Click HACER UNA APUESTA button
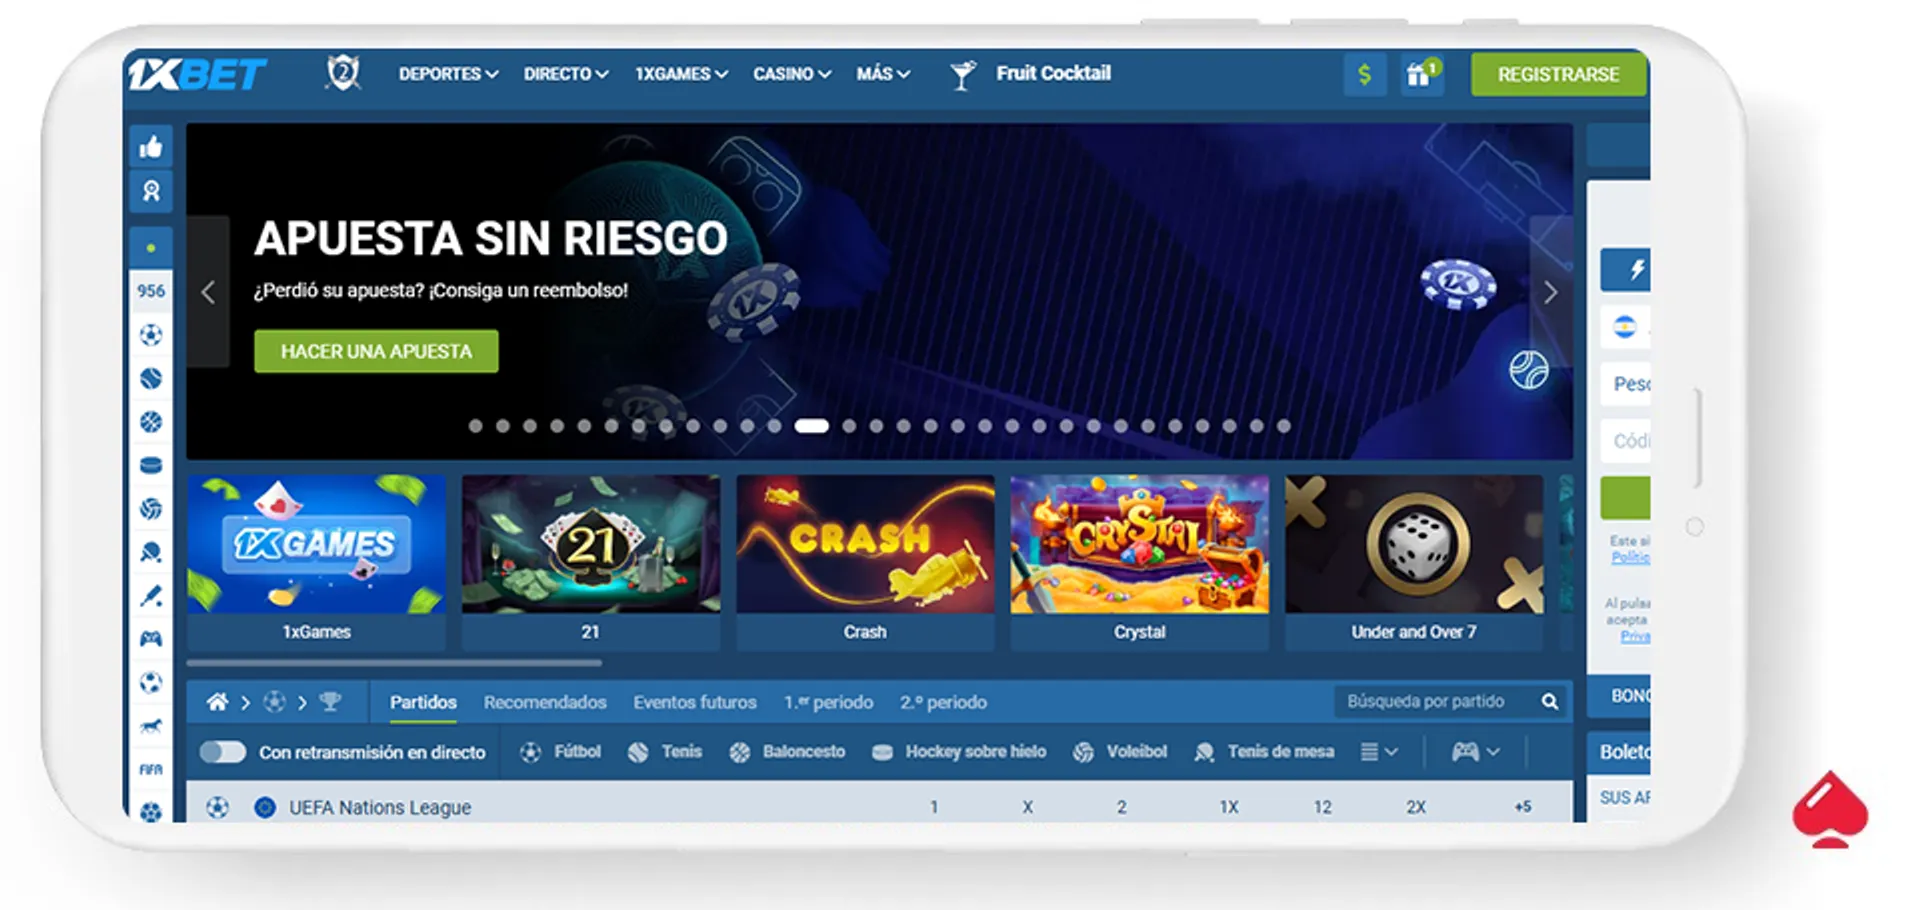The width and height of the screenshot is (1920, 910). tap(376, 351)
